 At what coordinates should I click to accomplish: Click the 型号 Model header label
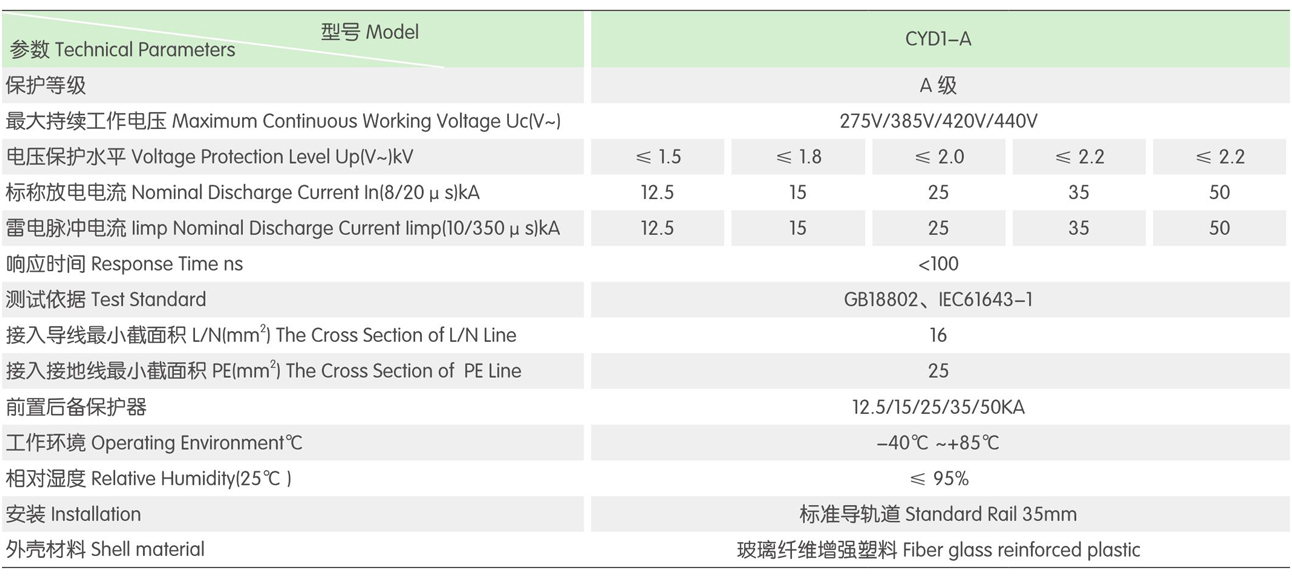pos(369,32)
